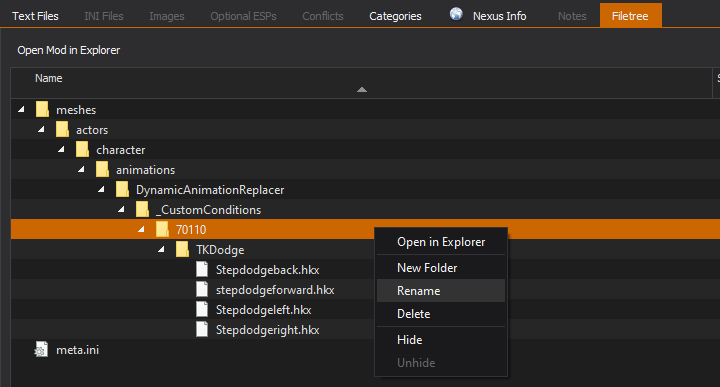Click Open Mod in Explorer
The height and width of the screenshot is (387, 720).
click(x=68, y=50)
